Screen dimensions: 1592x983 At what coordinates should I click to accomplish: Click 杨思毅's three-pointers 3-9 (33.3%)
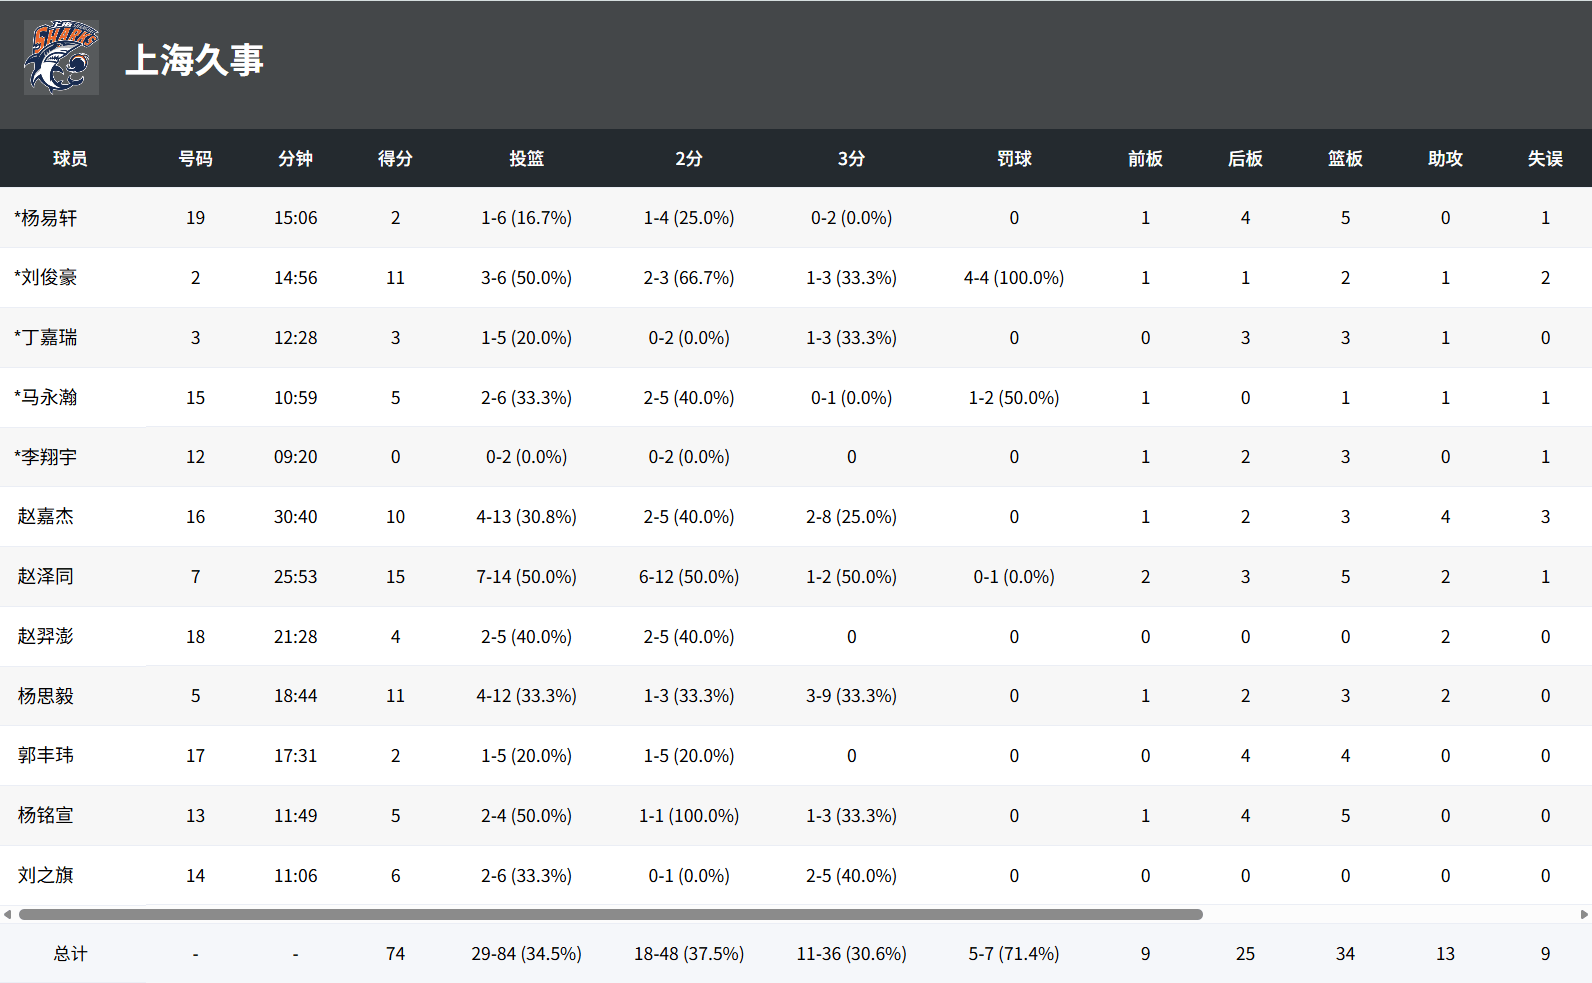coord(851,696)
